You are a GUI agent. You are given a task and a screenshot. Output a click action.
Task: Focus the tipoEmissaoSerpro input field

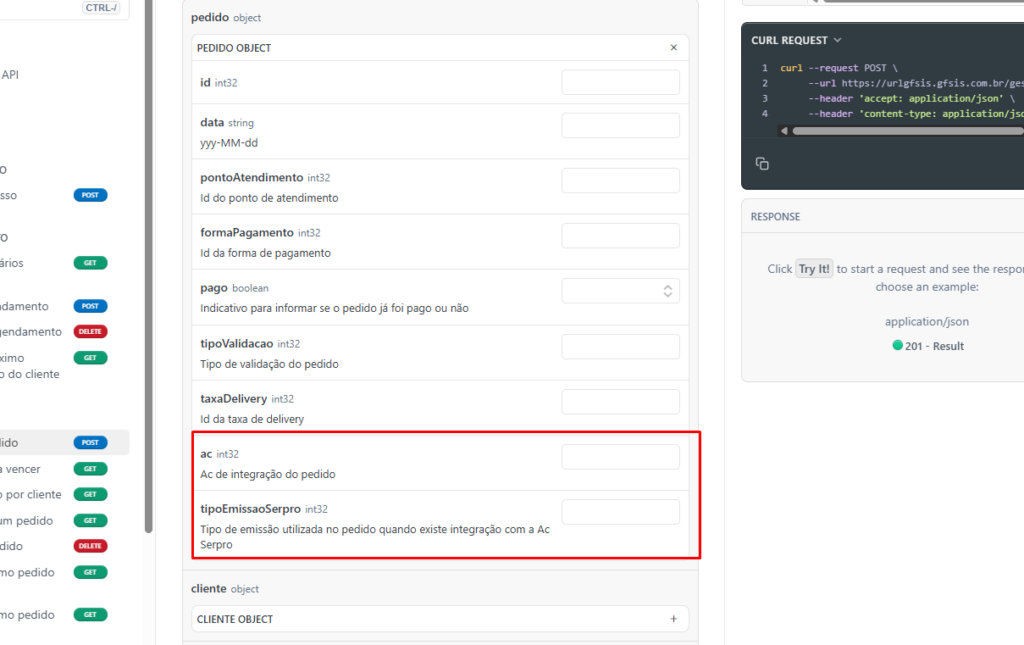pyautogui.click(x=620, y=512)
